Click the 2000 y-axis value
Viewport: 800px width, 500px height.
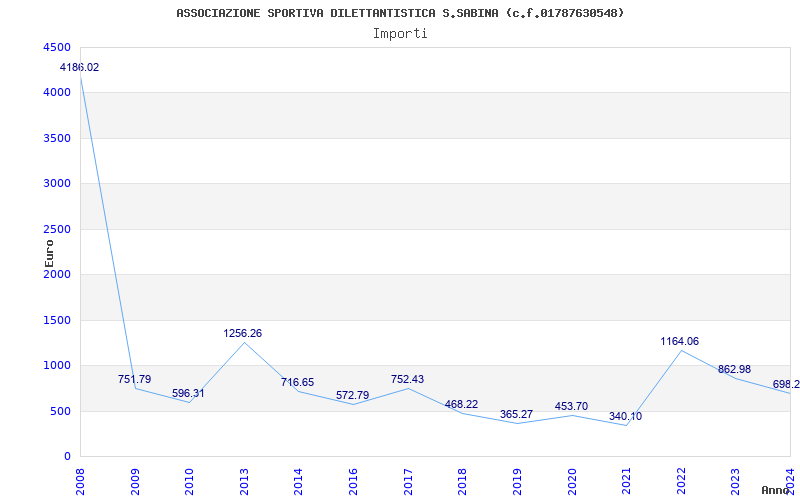[58, 274]
